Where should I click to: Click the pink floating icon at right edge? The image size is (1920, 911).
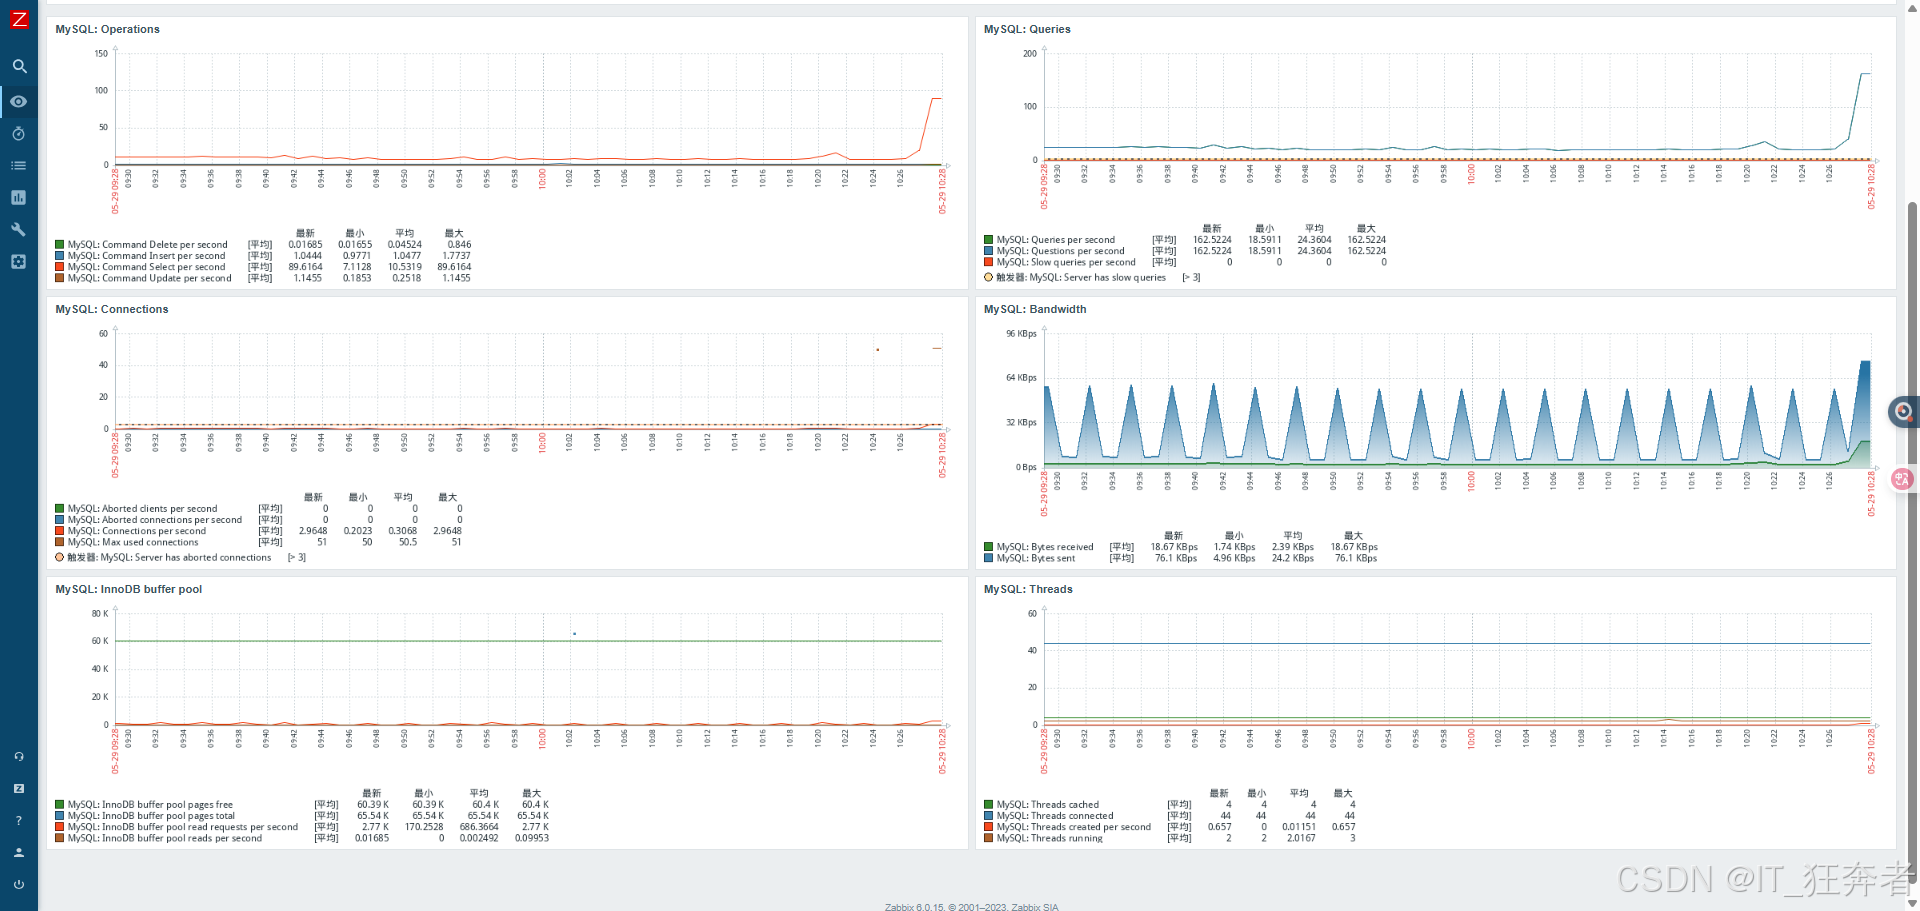click(x=1902, y=479)
